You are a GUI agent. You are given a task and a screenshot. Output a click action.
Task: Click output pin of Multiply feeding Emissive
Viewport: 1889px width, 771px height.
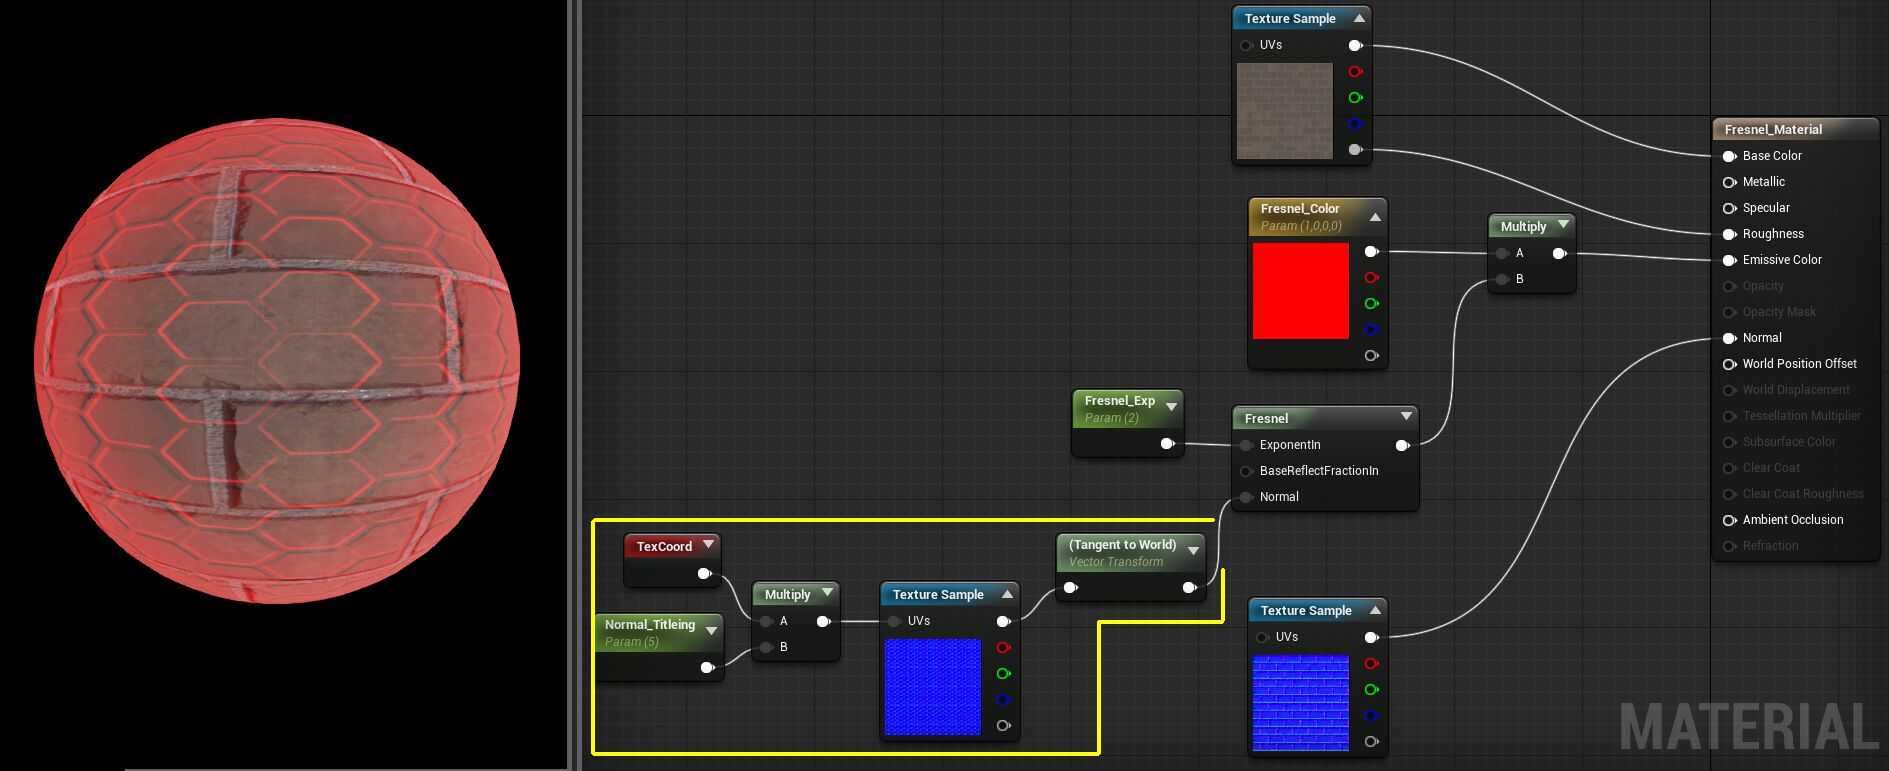coord(1559,253)
